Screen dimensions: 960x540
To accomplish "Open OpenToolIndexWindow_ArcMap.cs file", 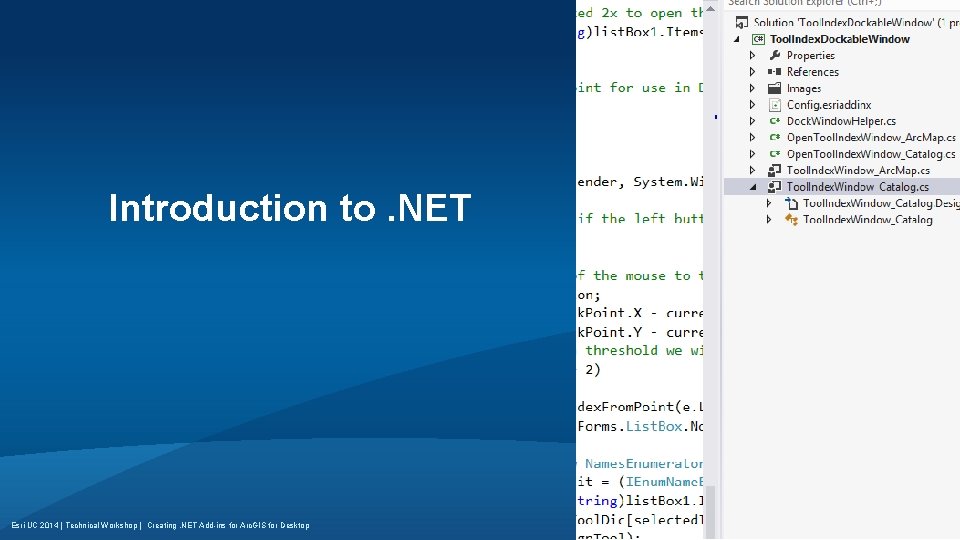I will click(871, 138).
